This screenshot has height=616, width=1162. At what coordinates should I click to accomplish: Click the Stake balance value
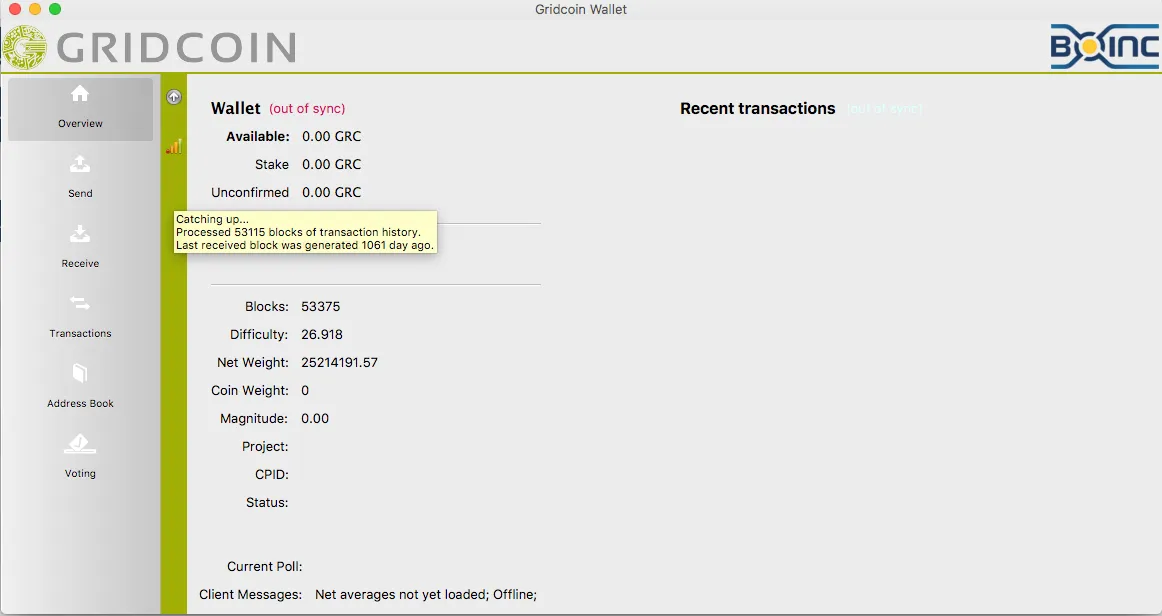[331, 165]
